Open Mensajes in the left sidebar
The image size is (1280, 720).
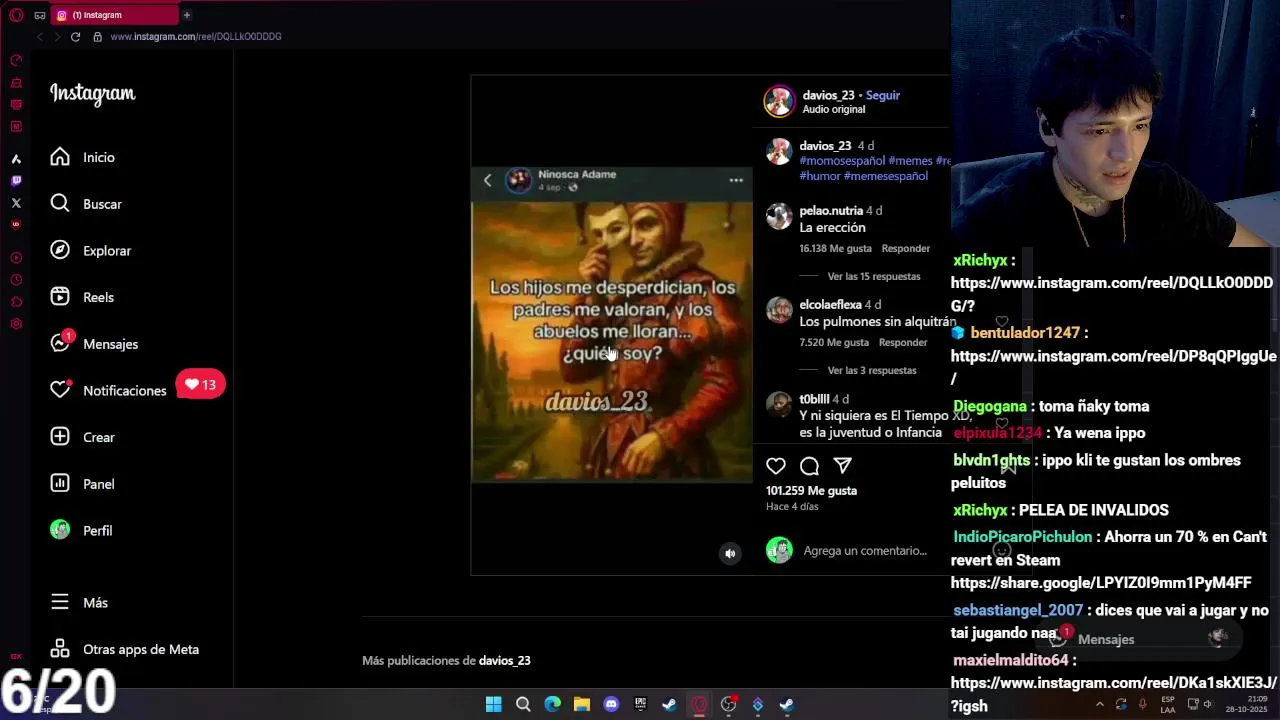pos(94,344)
